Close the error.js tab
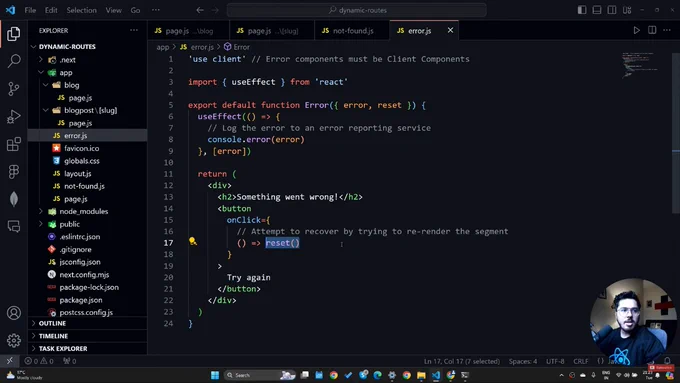Viewport: 680px width, 383px height. click(450, 30)
